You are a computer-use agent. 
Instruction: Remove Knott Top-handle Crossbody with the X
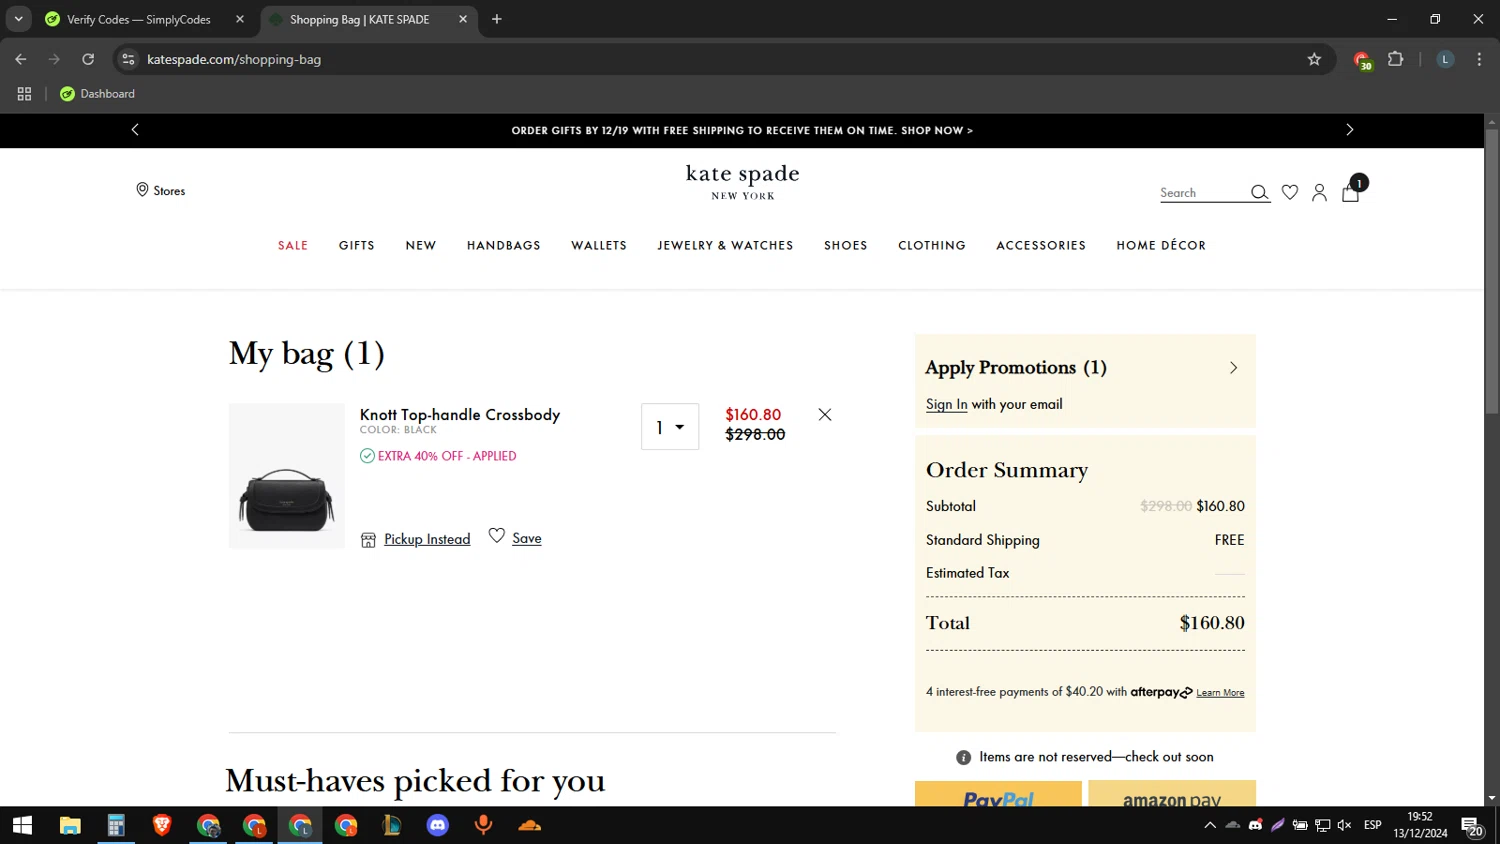coord(825,414)
